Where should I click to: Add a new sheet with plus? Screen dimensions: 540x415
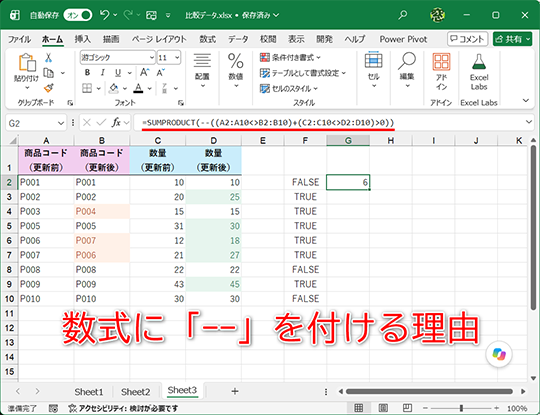click(235, 391)
